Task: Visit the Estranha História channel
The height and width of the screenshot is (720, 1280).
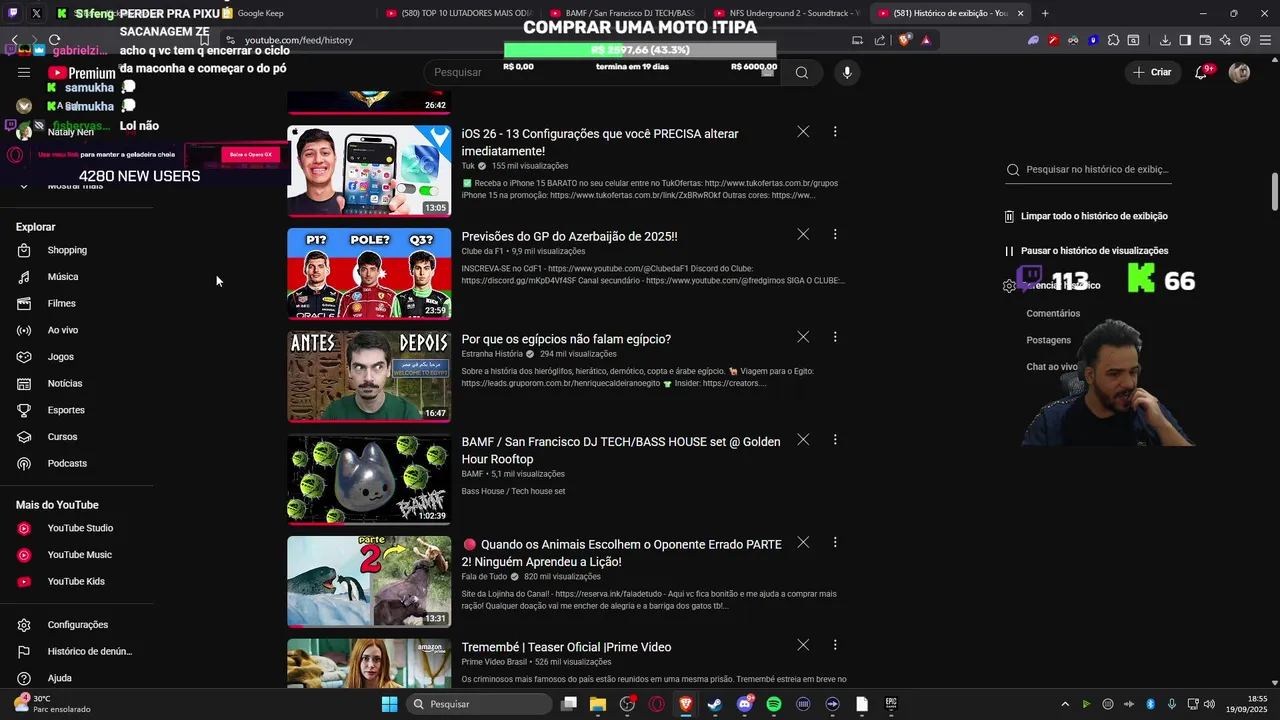Action: [492, 354]
